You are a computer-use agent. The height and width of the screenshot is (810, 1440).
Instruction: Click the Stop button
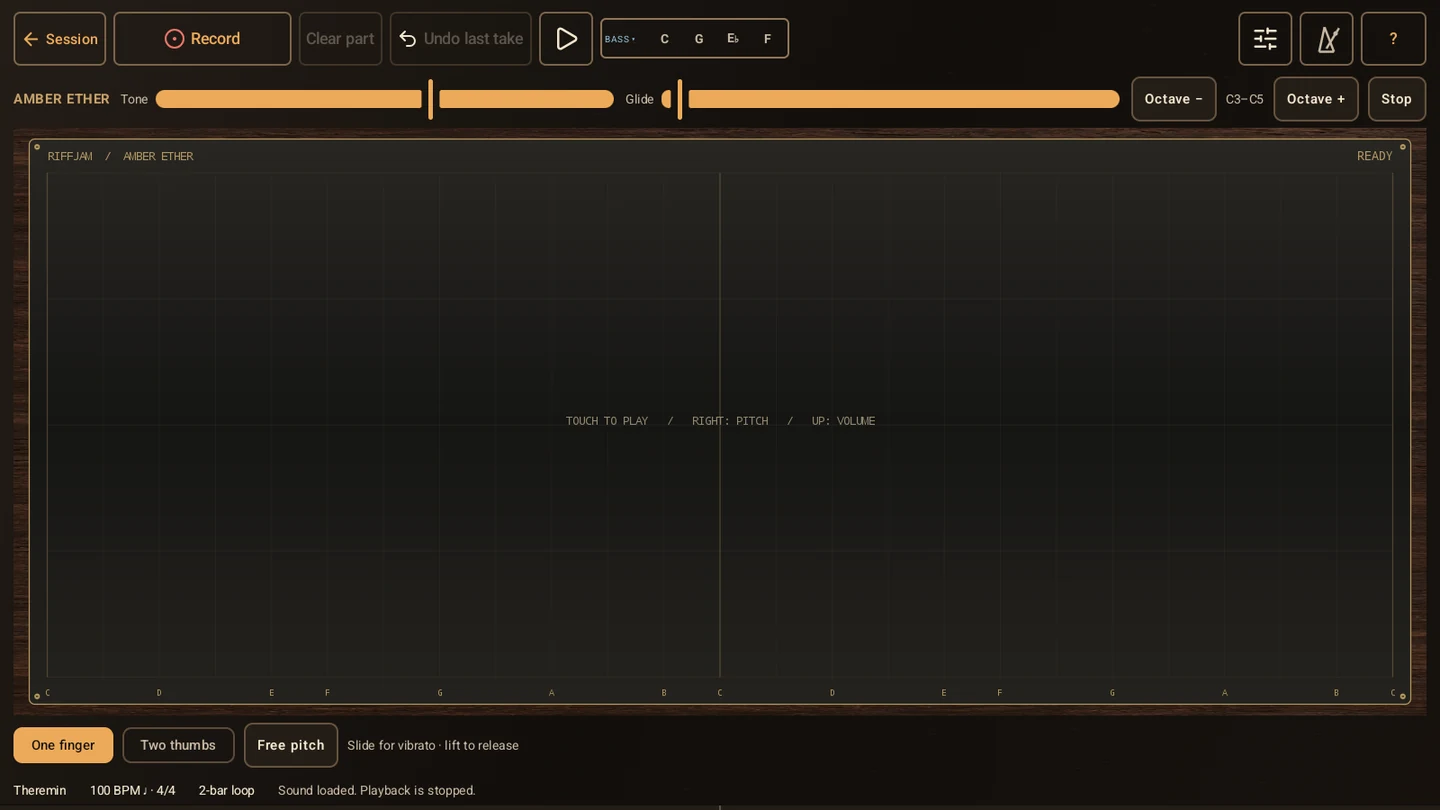tap(1397, 99)
